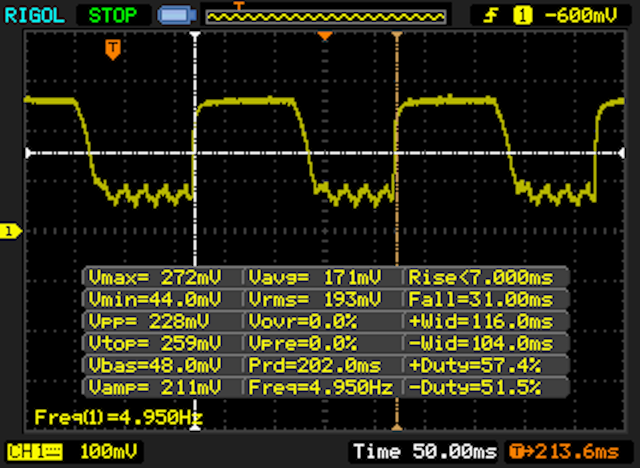Click the Vmax= 272mV measurement
The width and height of the screenshot is (640, 468).
155,277
